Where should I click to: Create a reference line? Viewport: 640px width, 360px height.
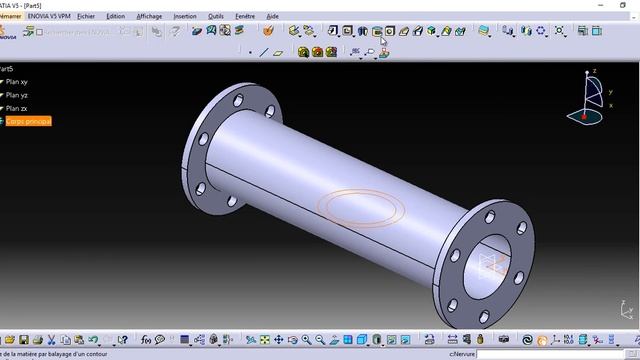264,52
